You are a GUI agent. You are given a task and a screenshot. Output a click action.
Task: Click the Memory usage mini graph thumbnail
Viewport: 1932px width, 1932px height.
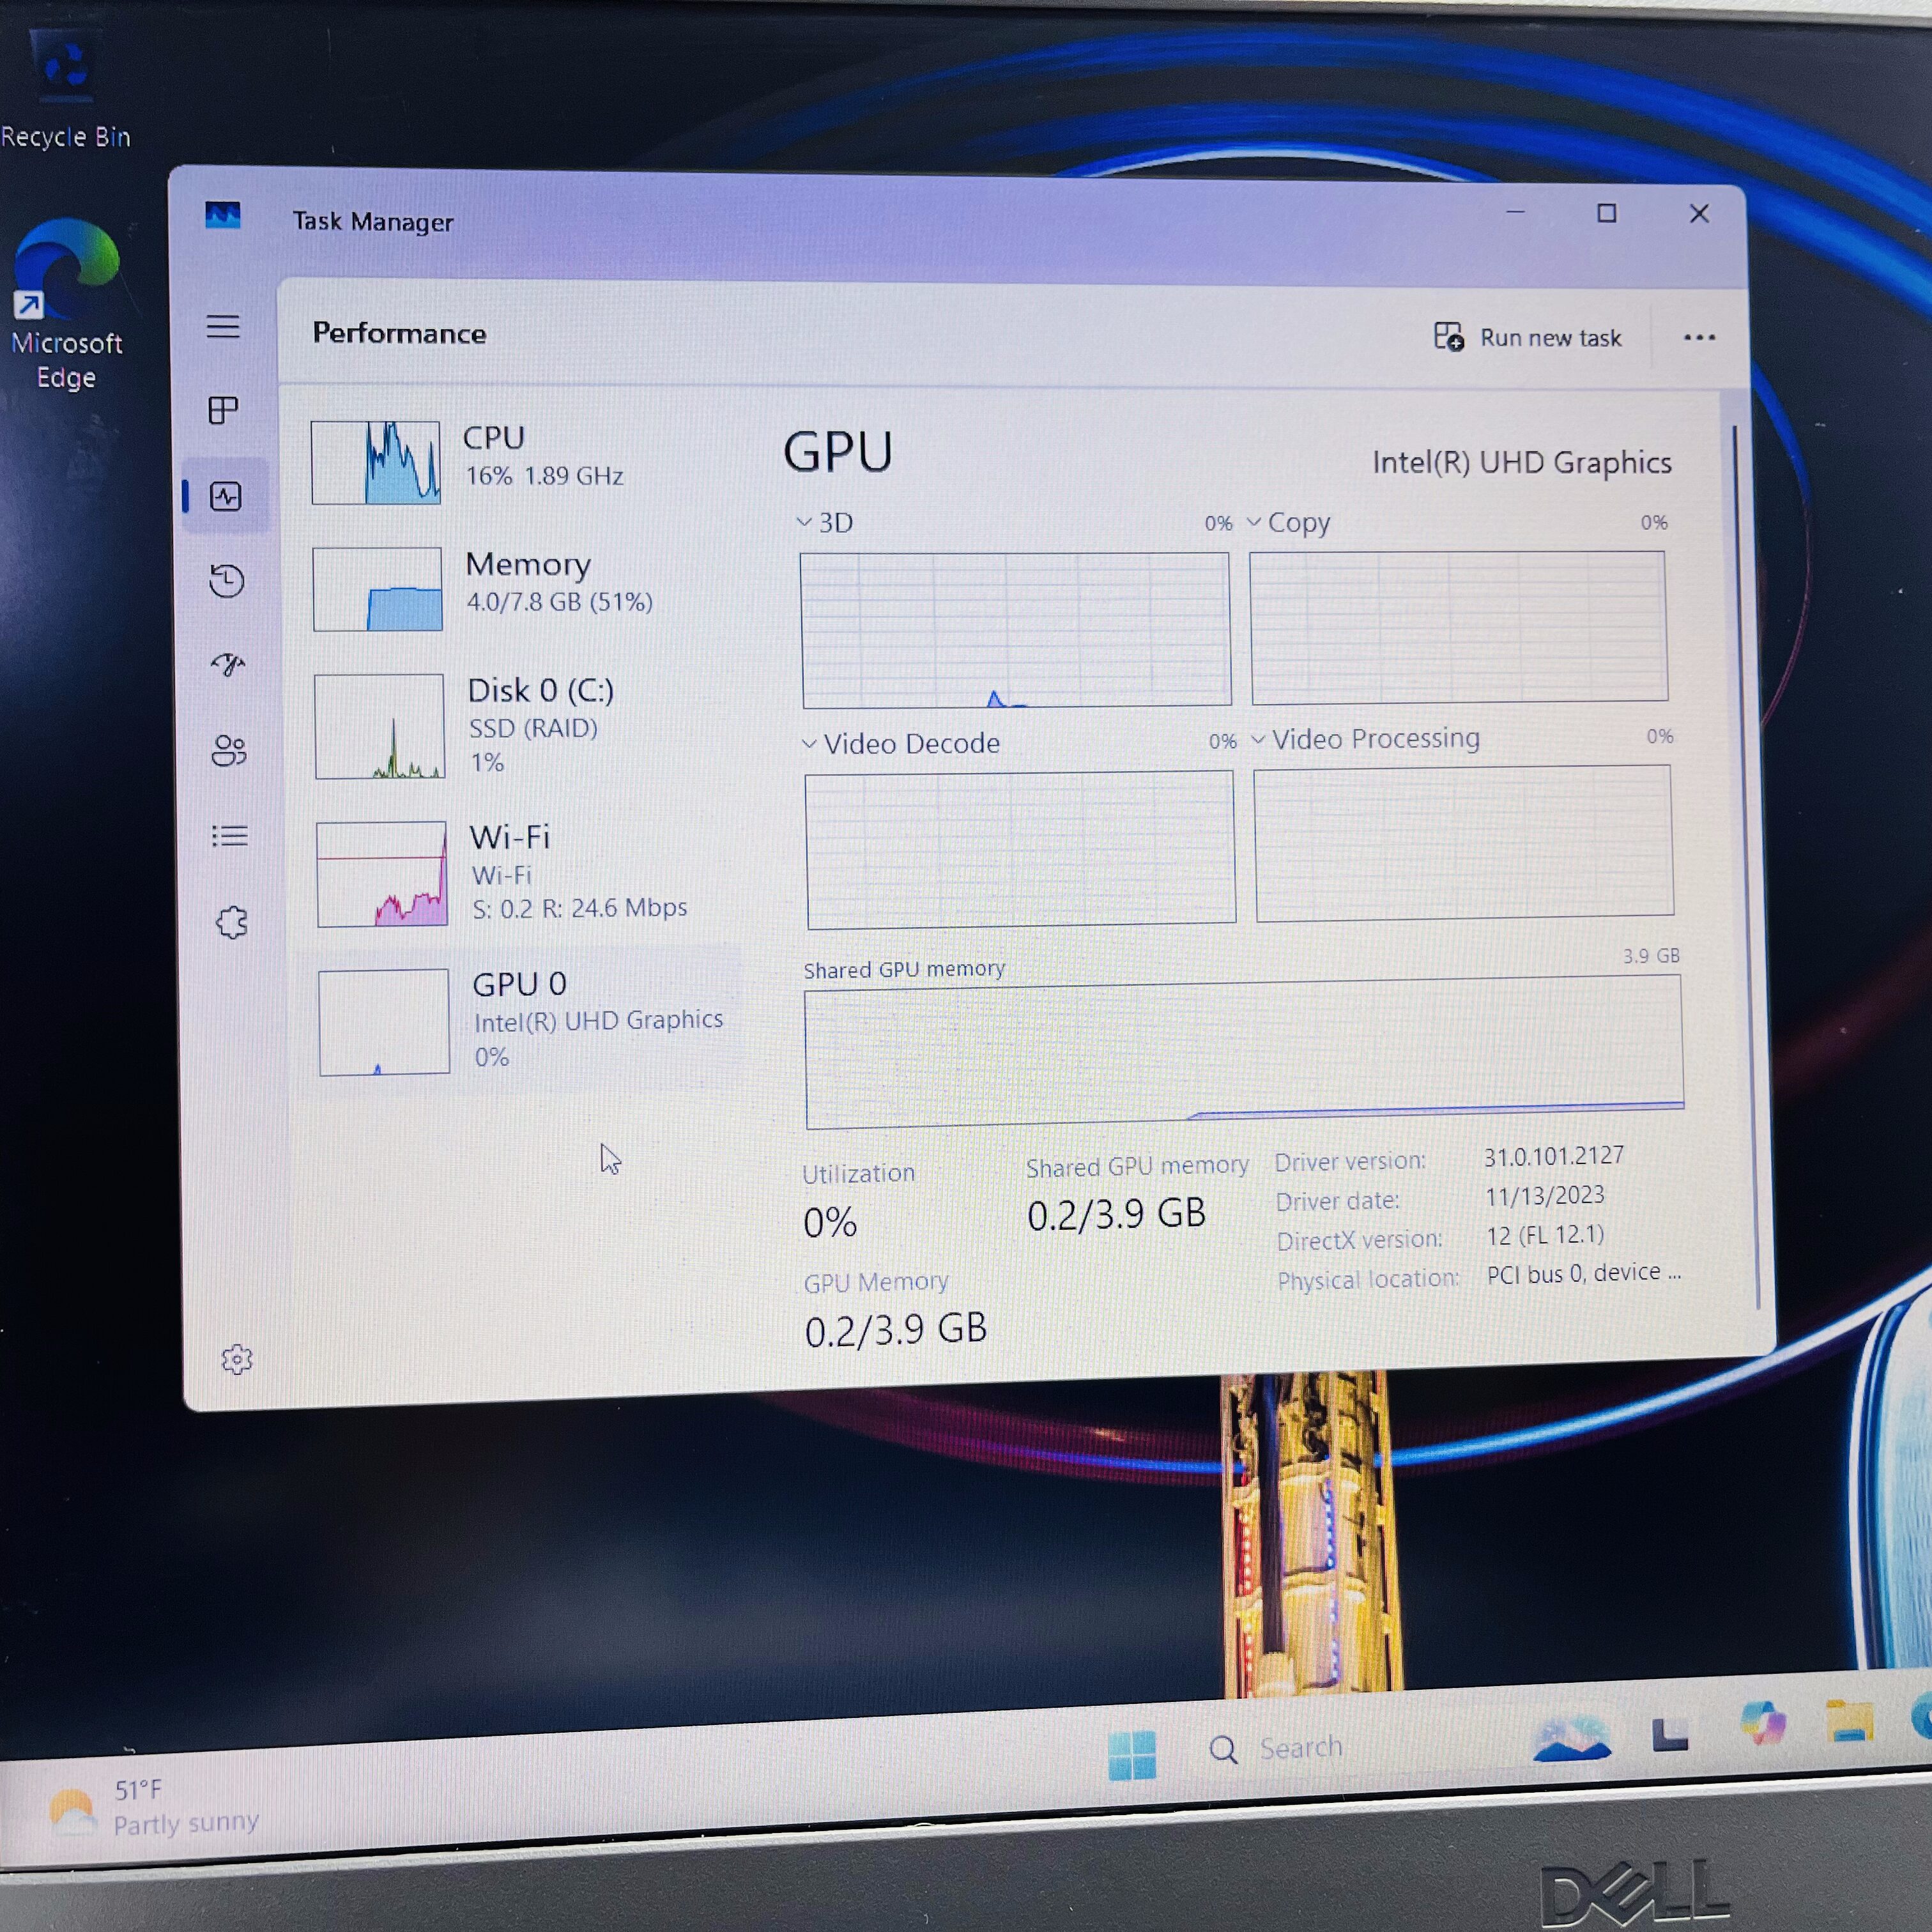pyautogui.click(x=378, y=589)
